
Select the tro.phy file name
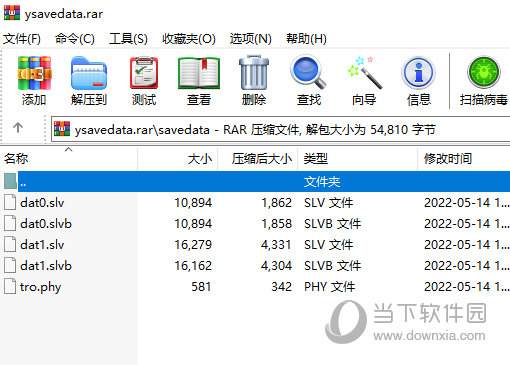[x=40, y=287]
